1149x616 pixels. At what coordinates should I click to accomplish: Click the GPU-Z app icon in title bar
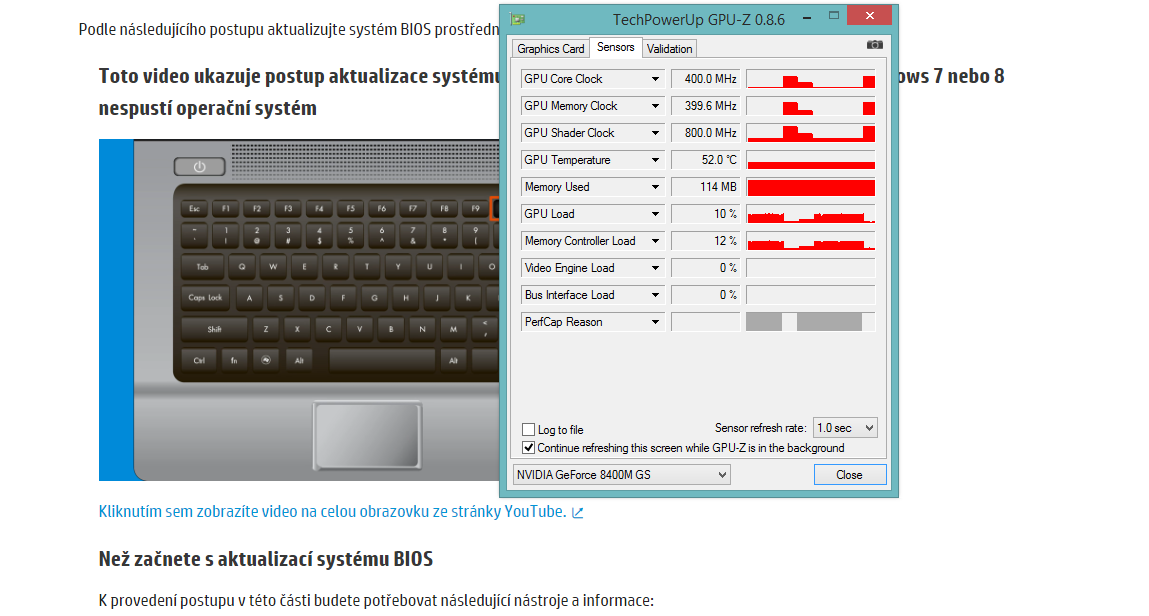point(518,18)
